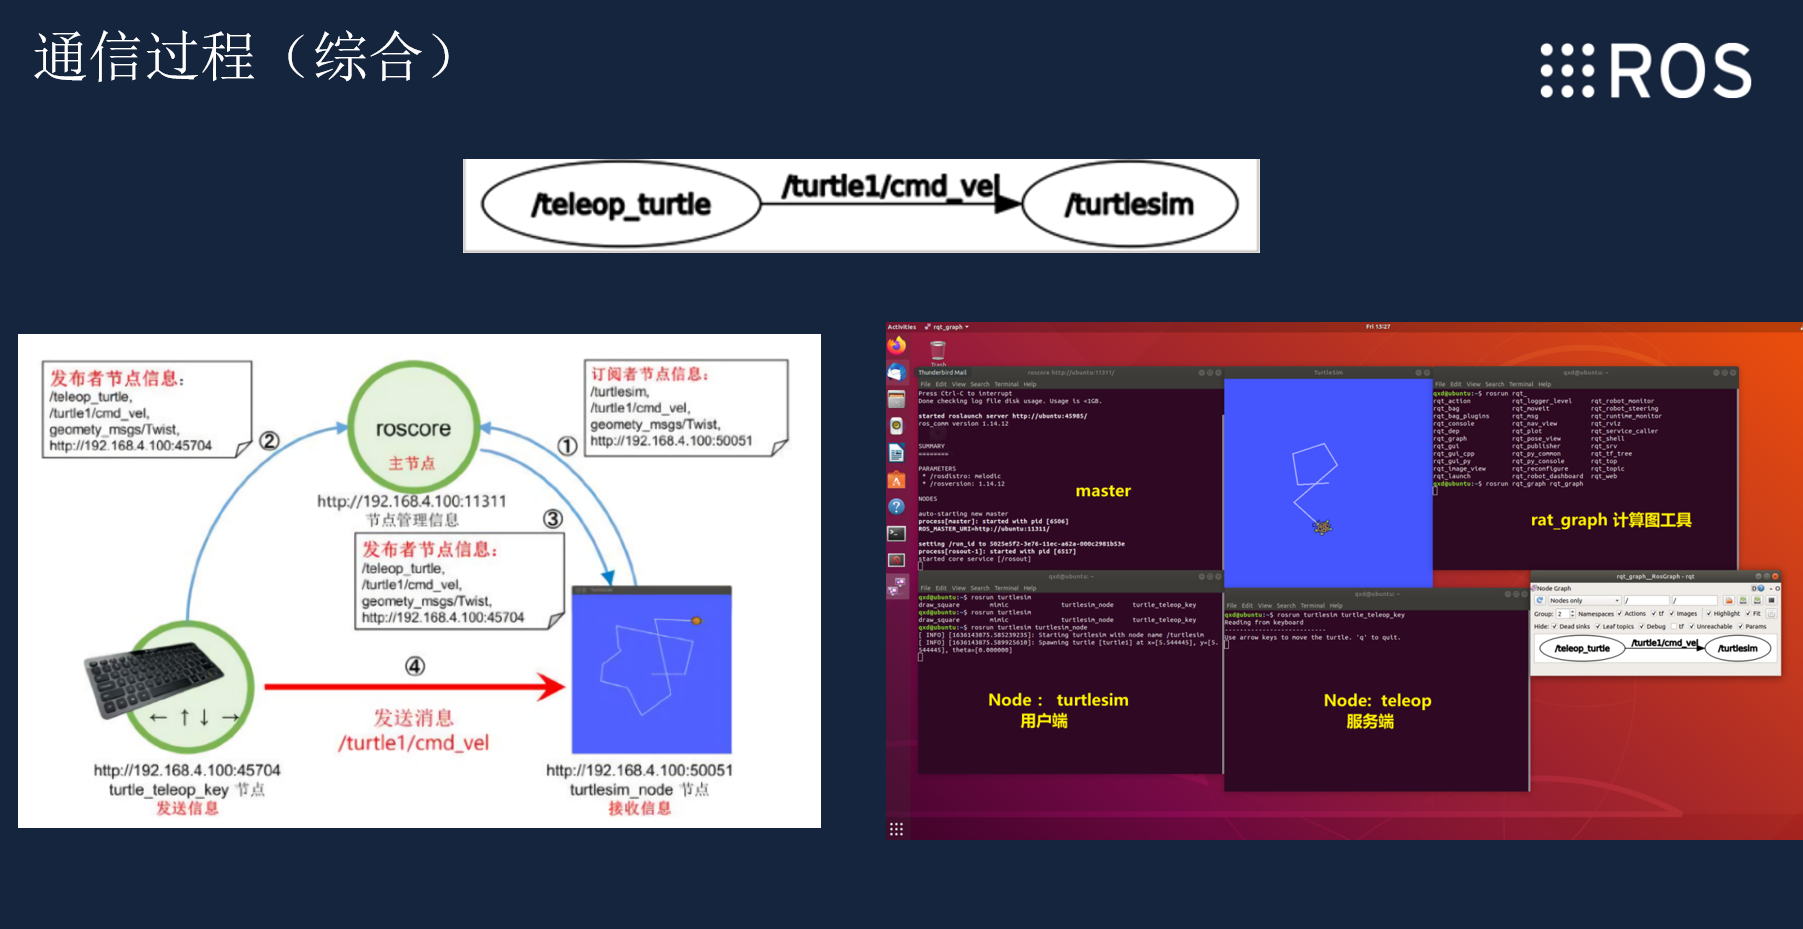Open Terminal menu in roscore terminal window
This screenshot has width=1803, height=929.
point(1006,384)
